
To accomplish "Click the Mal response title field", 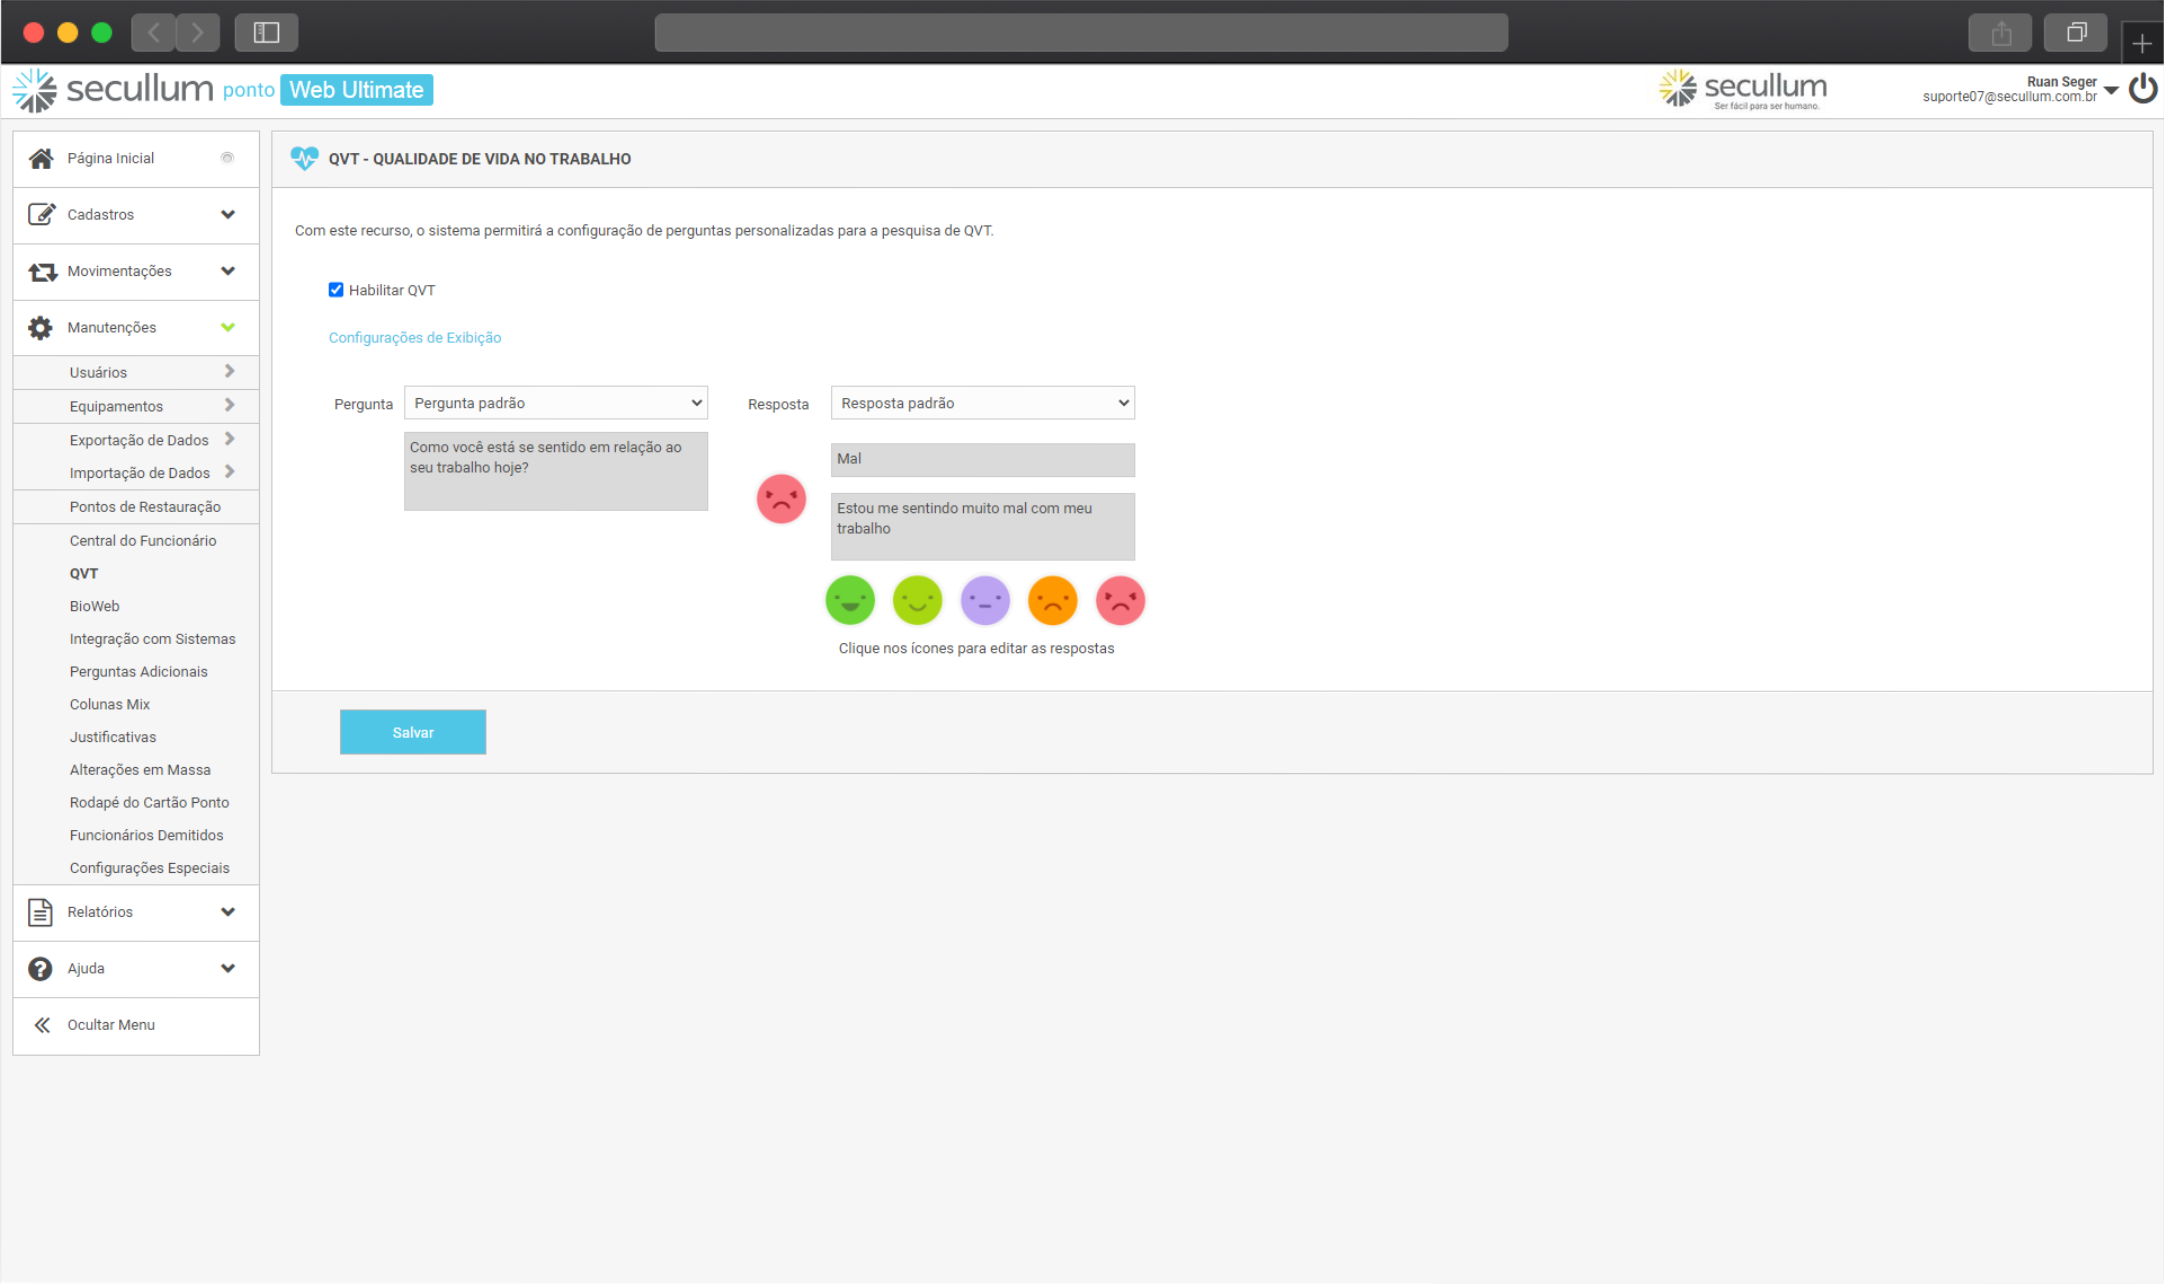I will click(x=982, y=459).
